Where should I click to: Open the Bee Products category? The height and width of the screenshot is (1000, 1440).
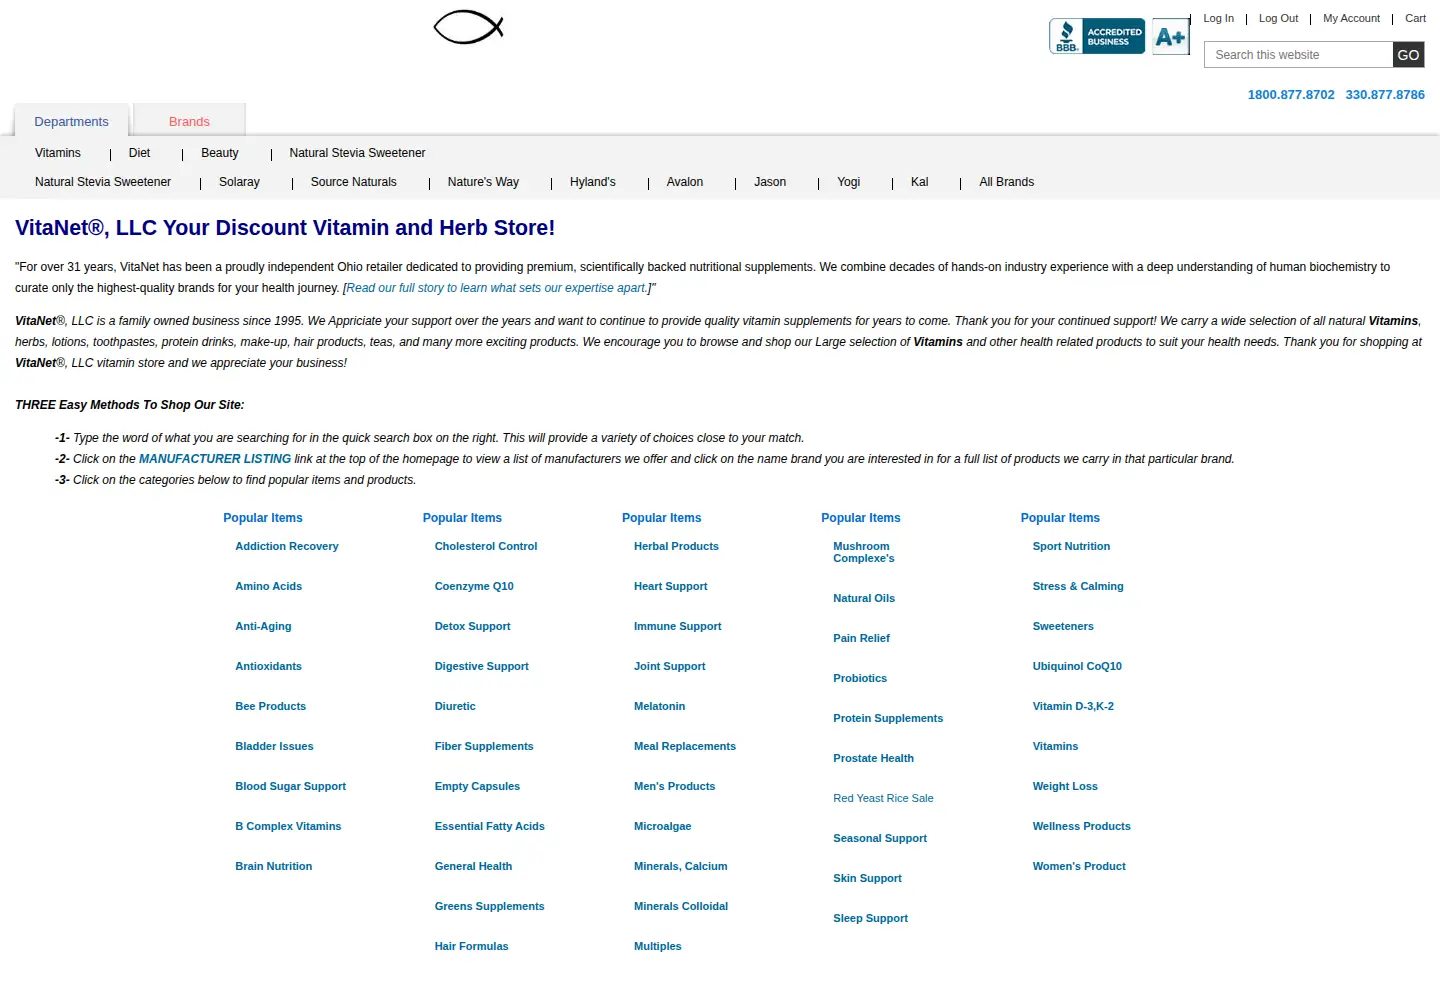coord(271,707)
